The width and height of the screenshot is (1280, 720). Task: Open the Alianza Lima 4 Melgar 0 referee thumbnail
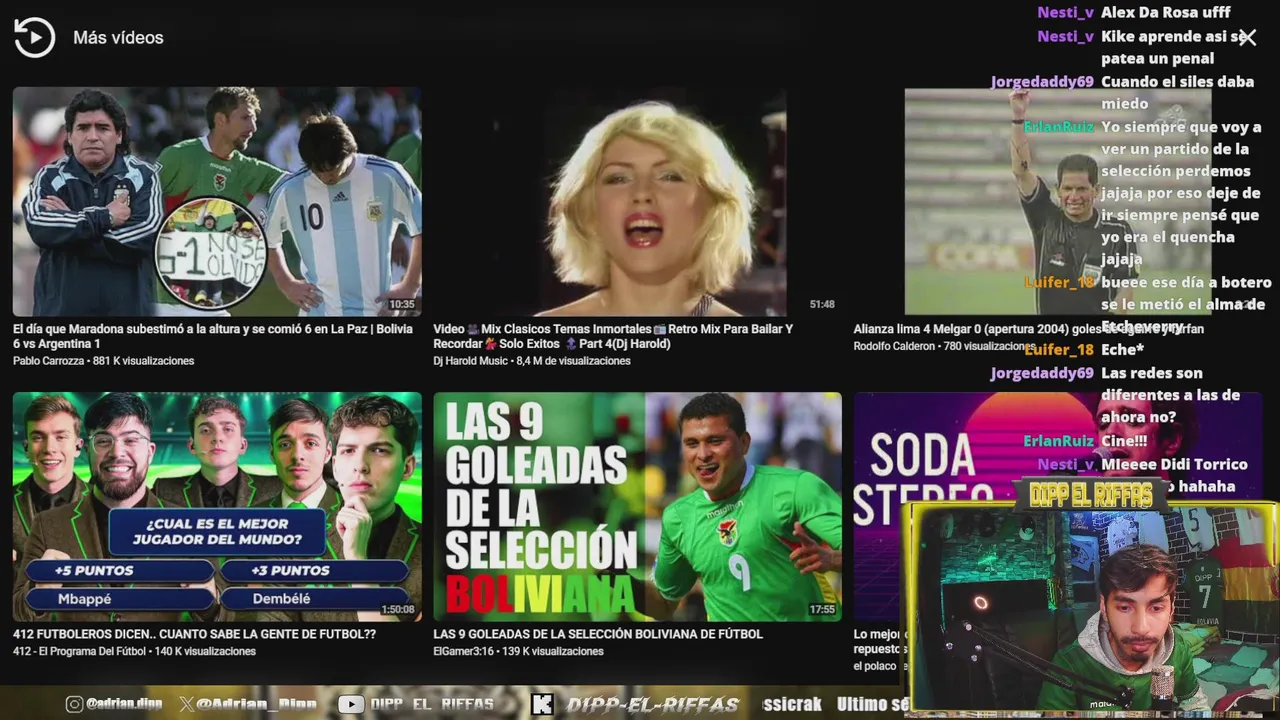[1058, 201]
